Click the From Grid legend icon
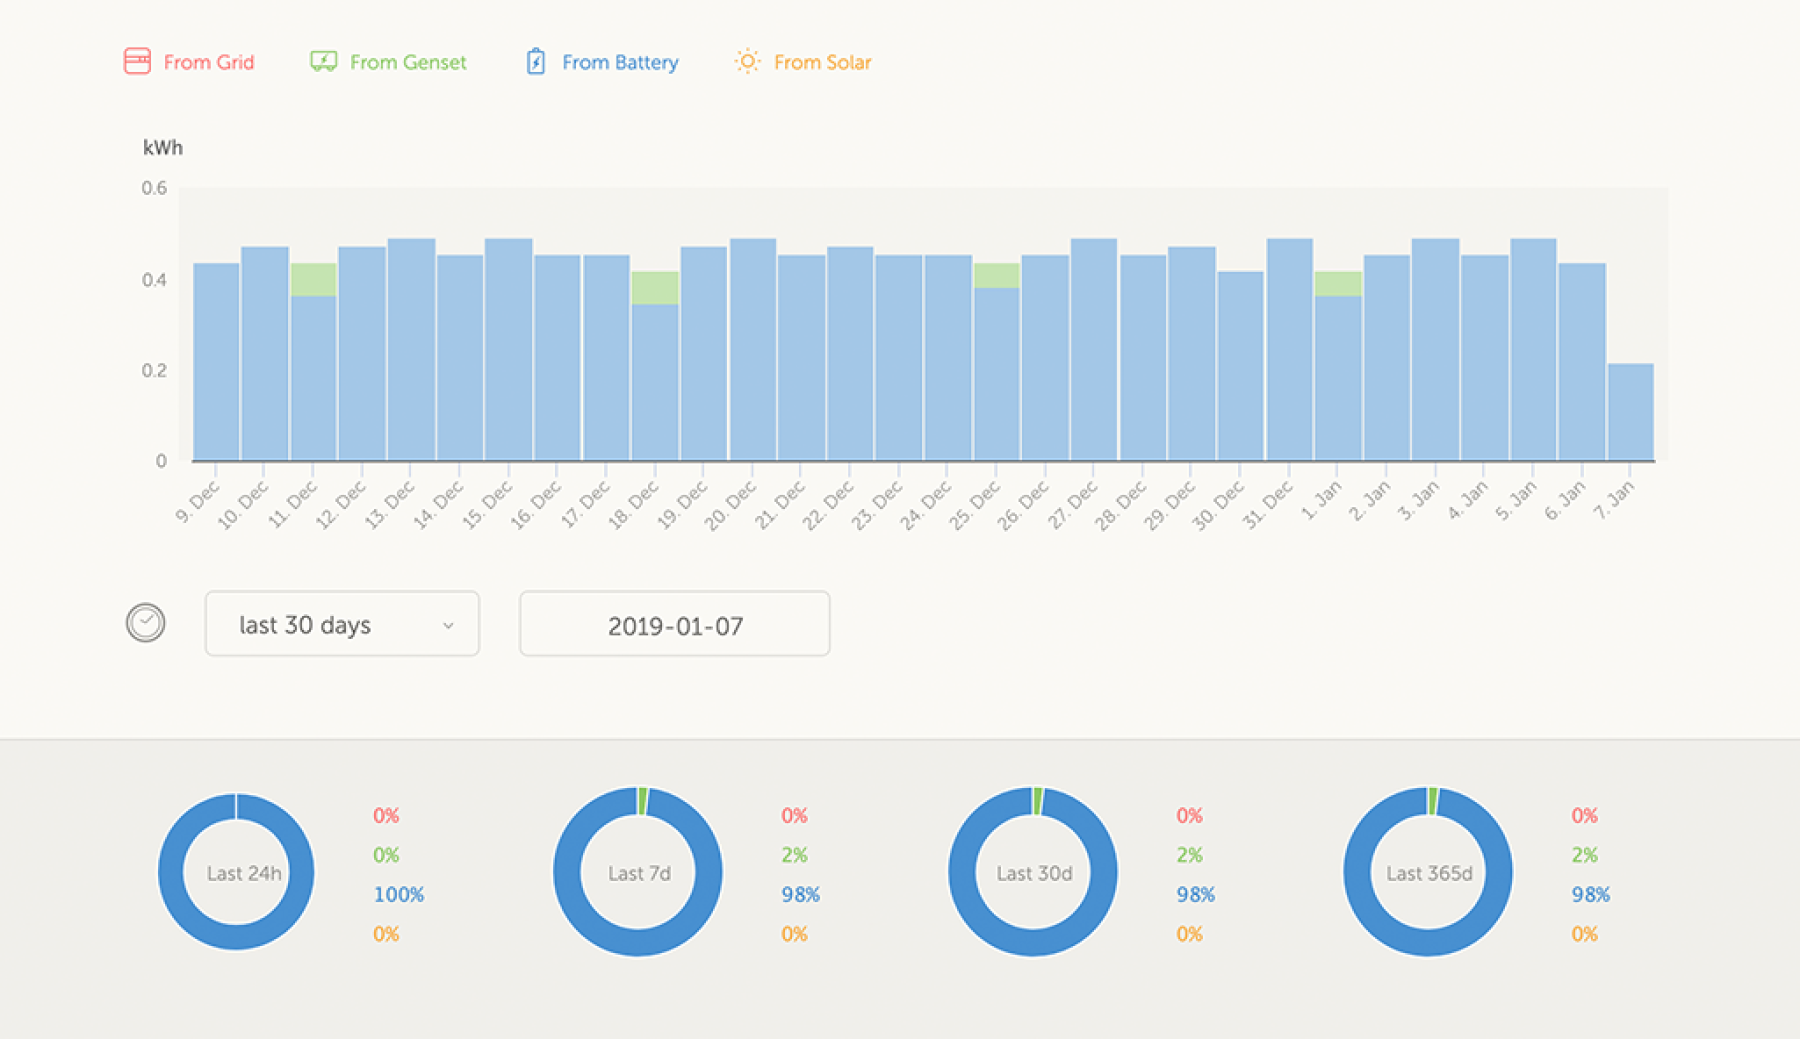 pyautogui.click(x=137, y=61)
